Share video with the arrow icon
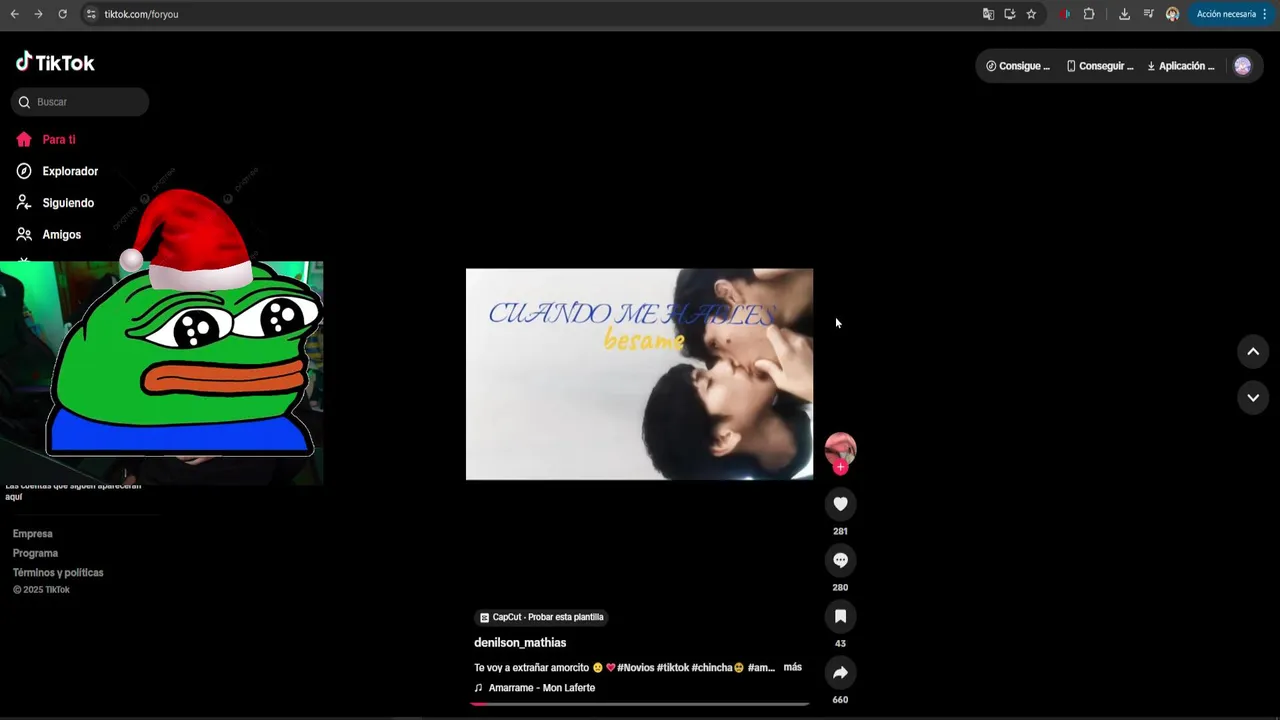Image resolution: width=1280 pixels, height=720 pixels. 840,672
